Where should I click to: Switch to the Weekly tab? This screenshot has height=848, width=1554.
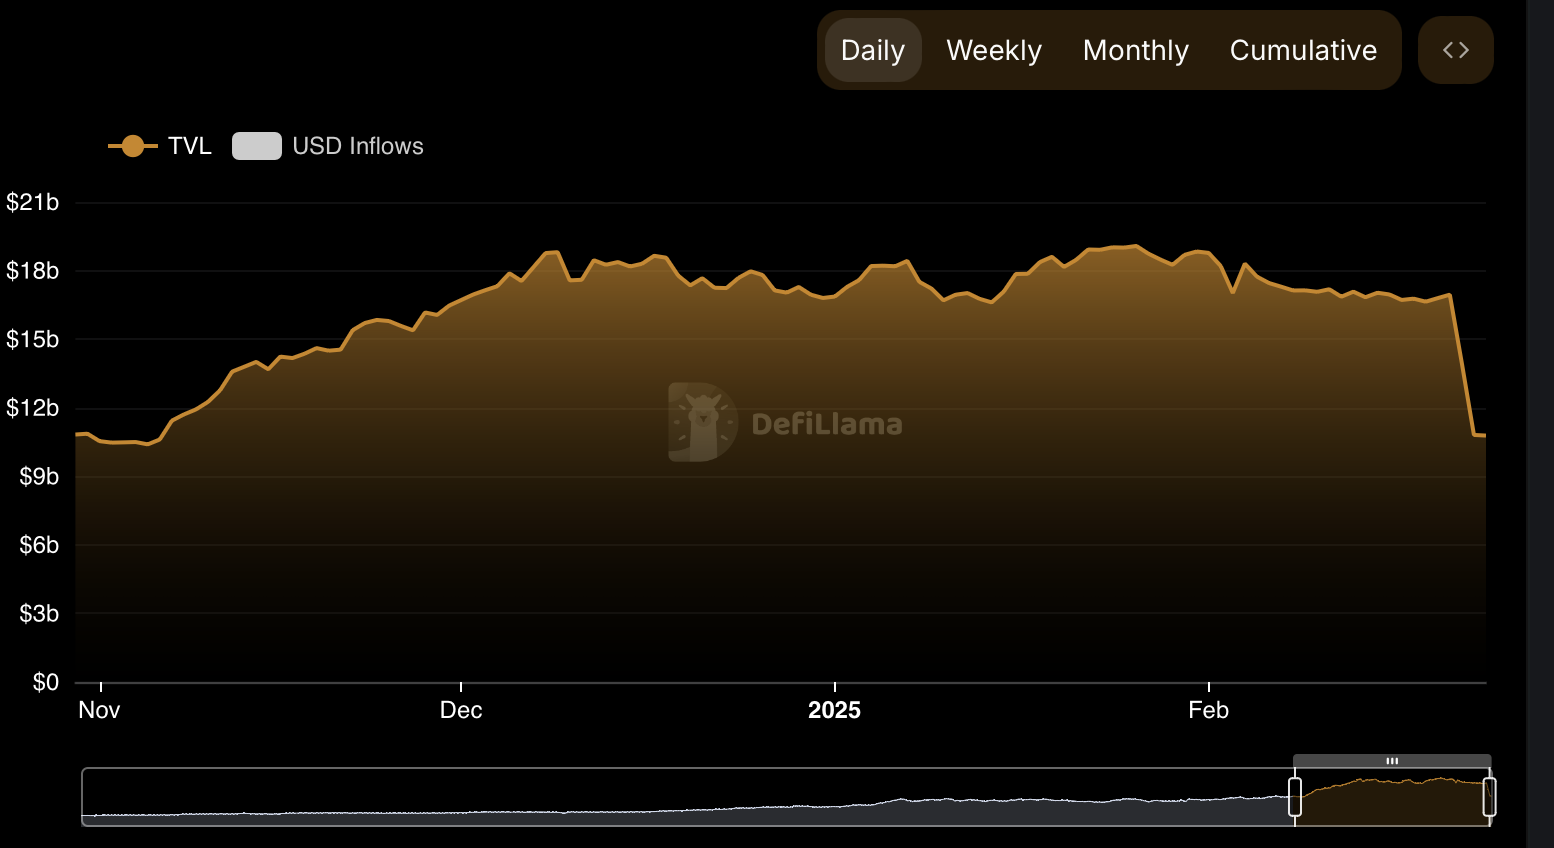click(994, 50)
